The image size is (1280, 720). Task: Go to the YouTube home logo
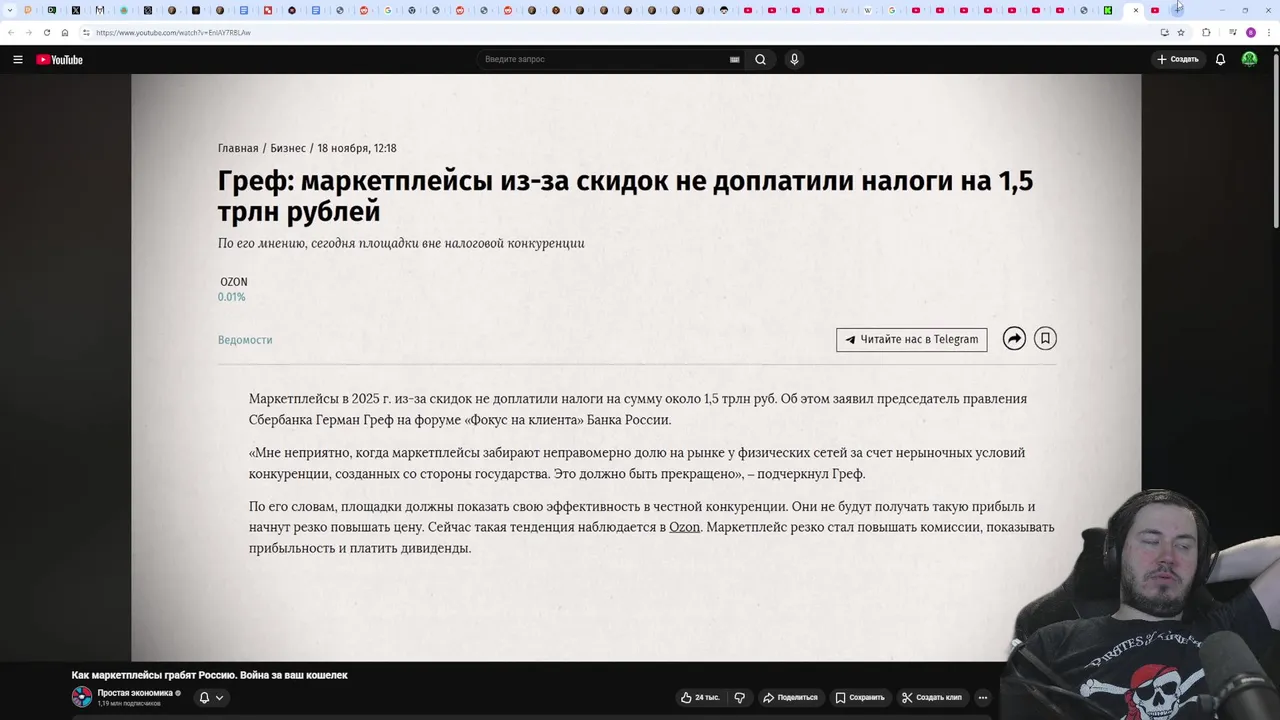[x=60, y=60]
